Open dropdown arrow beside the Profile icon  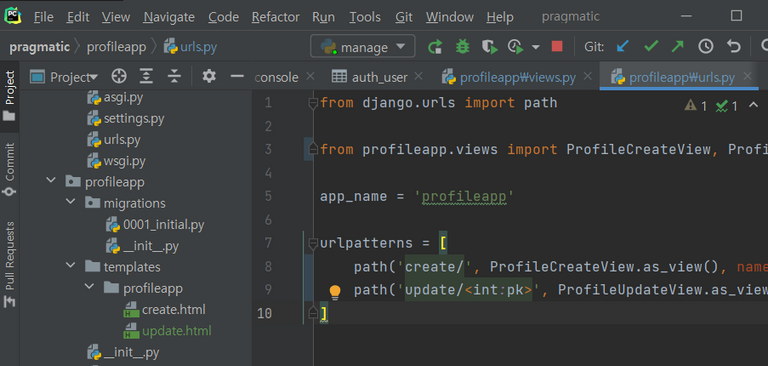pos(535,48)
